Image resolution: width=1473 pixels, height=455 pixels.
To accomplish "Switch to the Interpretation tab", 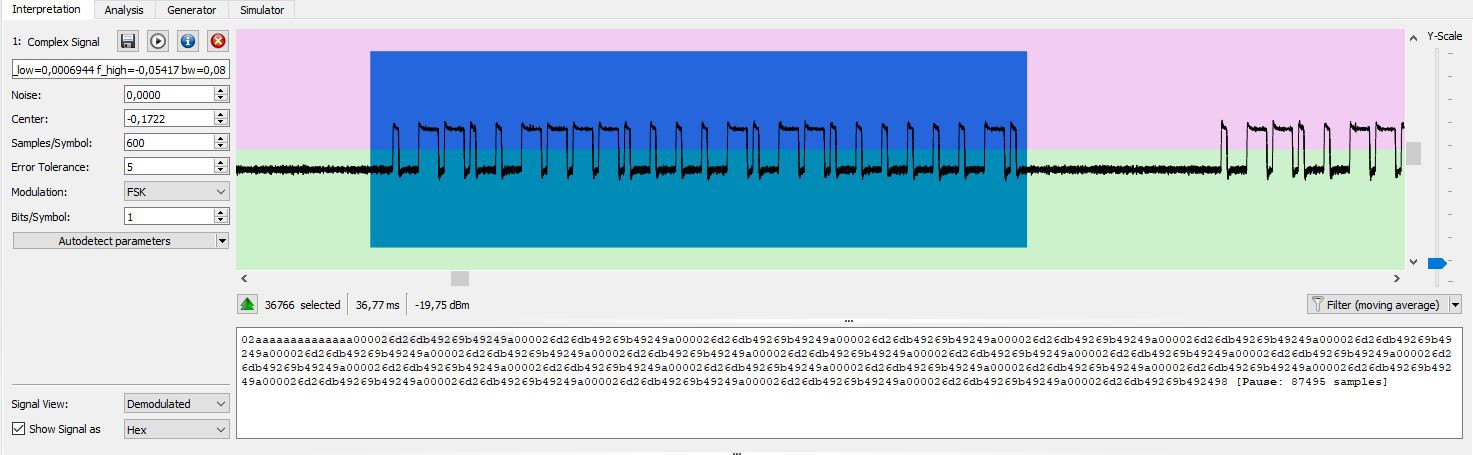I will coord(46,9).
